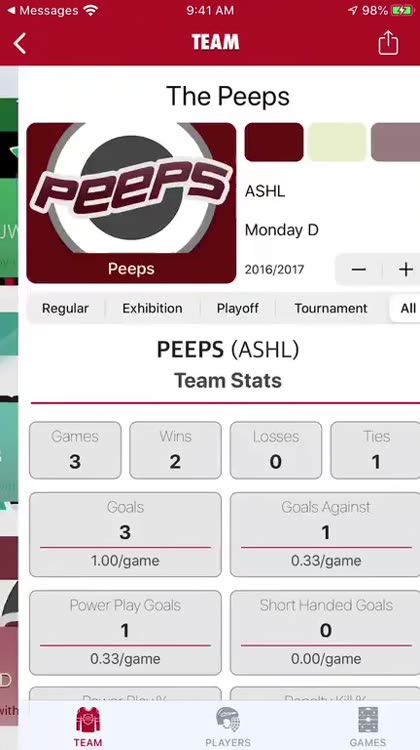The image size is (420, 750).
Task: Tap the Power Play Goals card
Action: pyautogui.click(x=125, y=632)
